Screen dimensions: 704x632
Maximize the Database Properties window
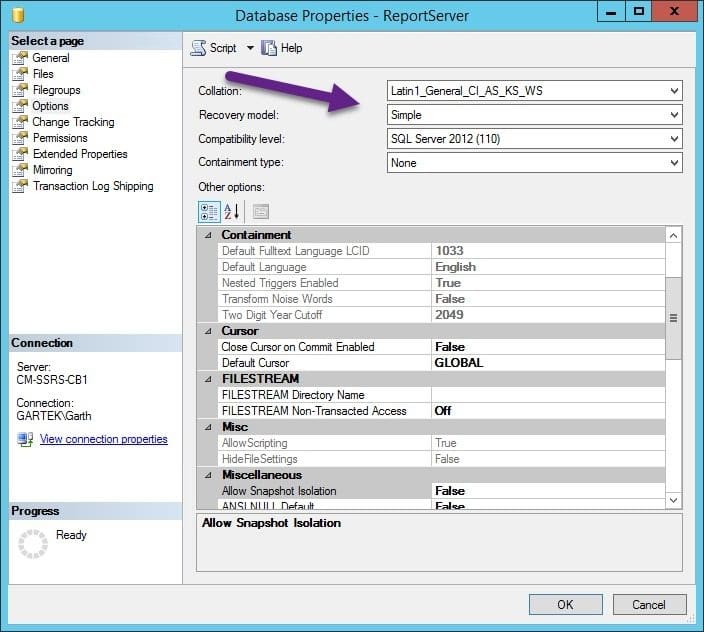click(x=638, y=12)
